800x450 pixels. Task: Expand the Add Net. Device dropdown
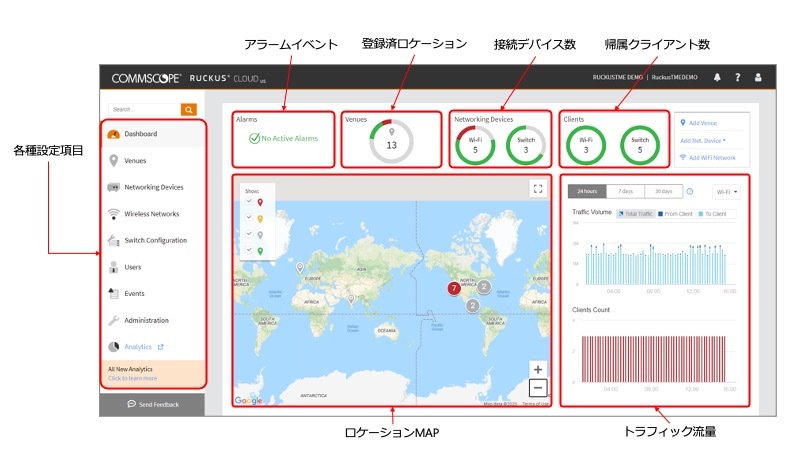(703, 141)
